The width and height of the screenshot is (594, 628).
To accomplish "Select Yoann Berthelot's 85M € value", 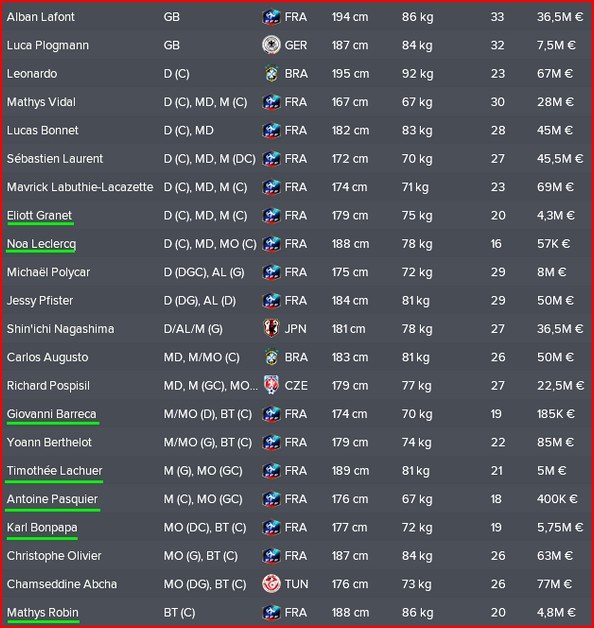I will tap(555, 442).
